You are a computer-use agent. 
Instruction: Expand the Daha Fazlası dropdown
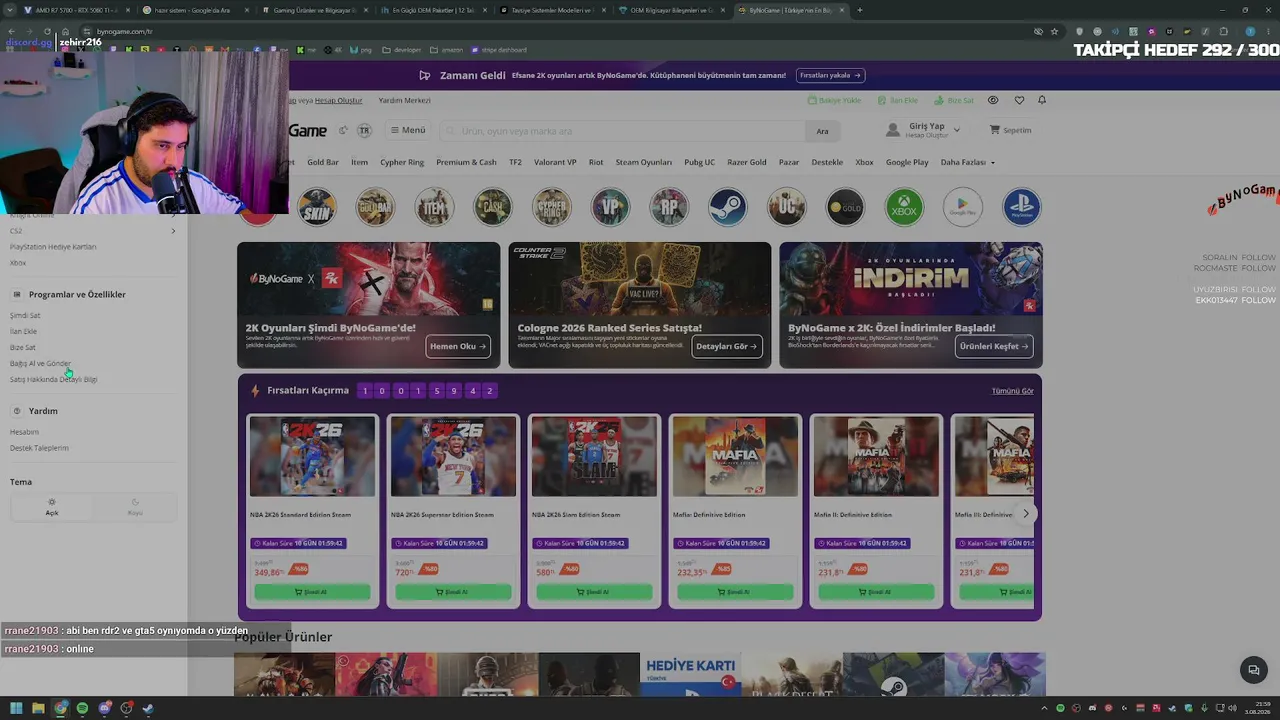point(967,162)
